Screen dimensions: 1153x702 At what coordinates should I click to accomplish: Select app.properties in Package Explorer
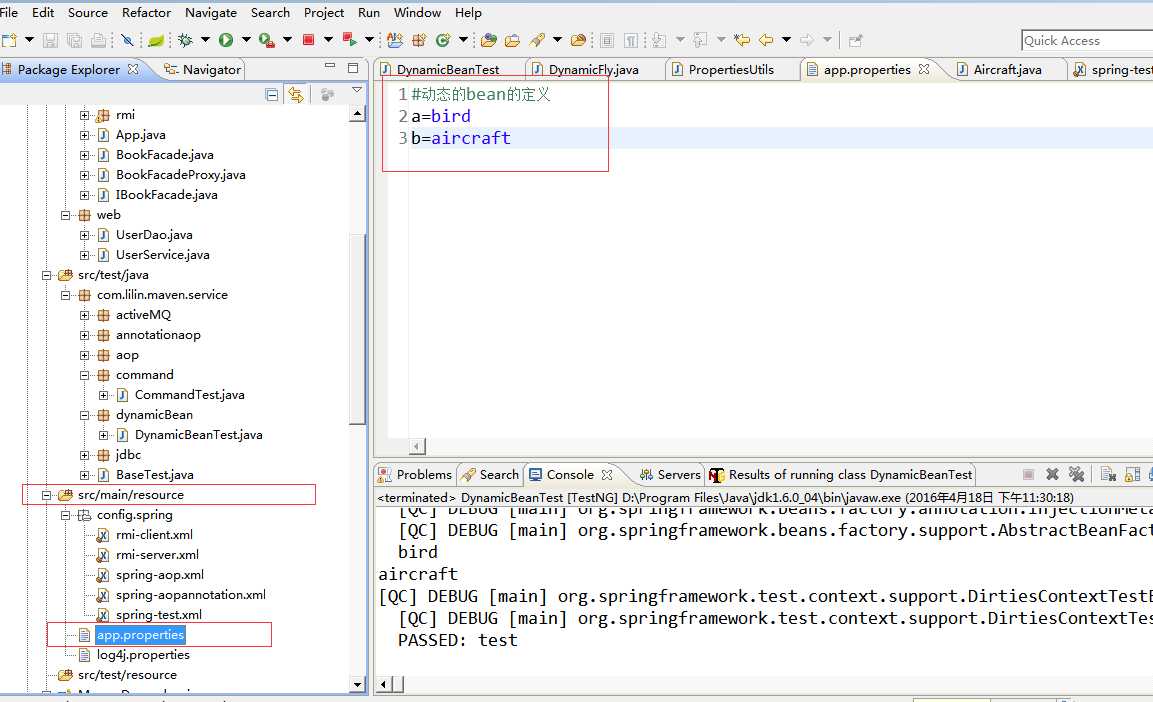(x=140, y=634)
